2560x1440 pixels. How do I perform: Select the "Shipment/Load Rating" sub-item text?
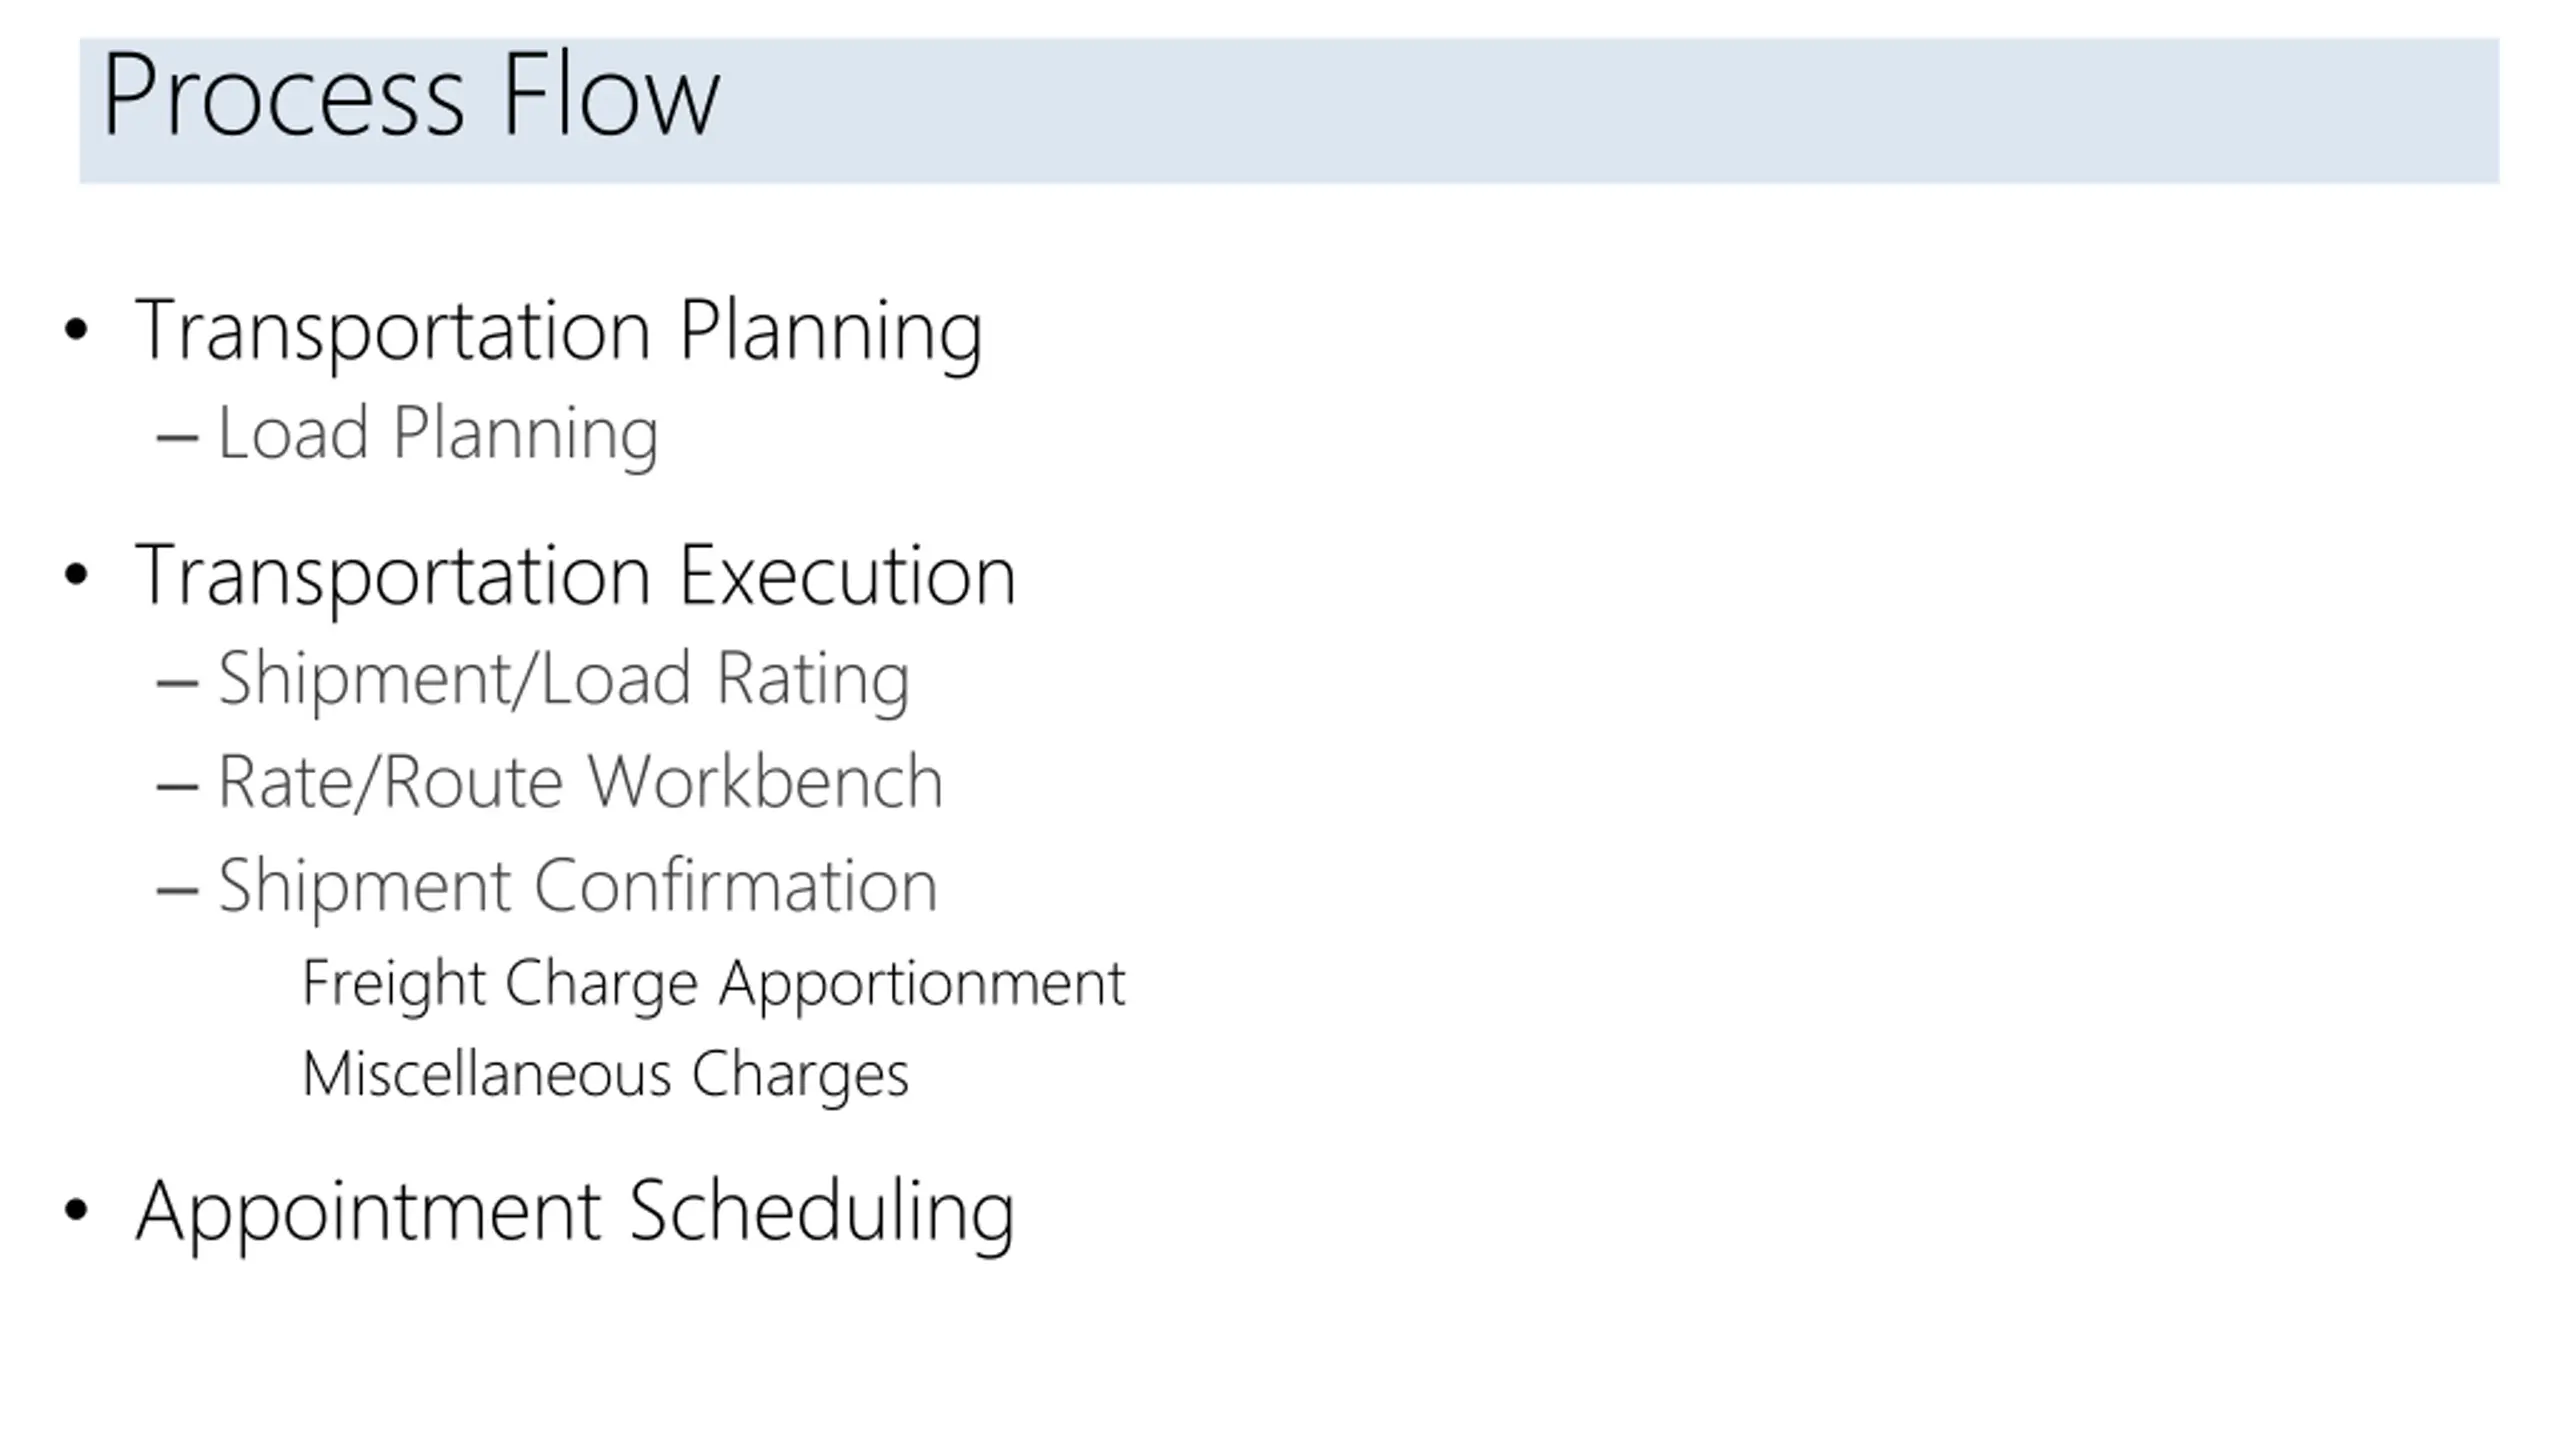pos(564,680)
